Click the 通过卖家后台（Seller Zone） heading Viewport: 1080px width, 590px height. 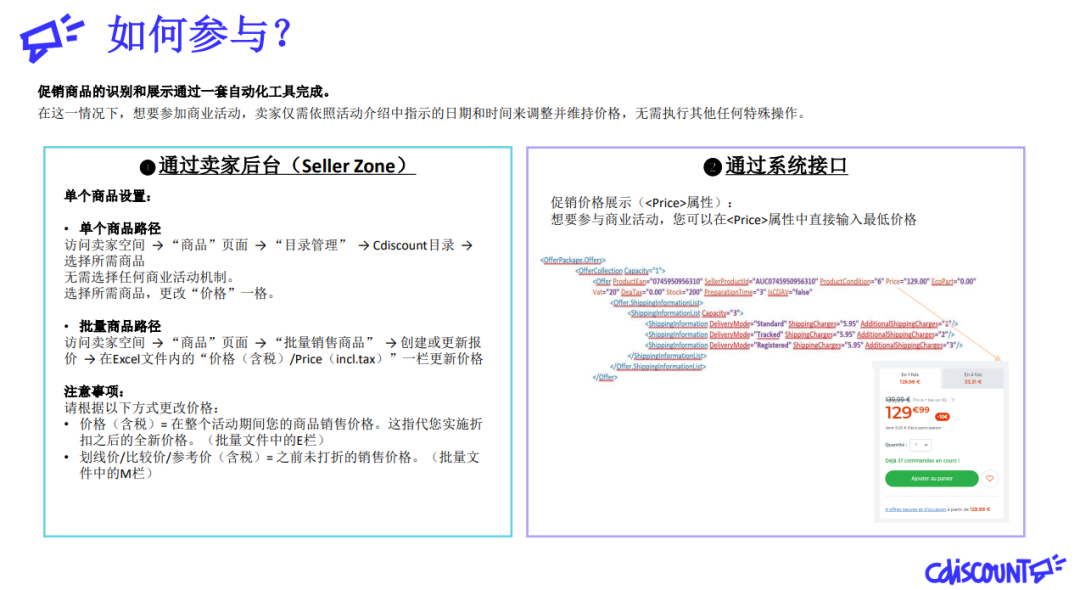[286, 166]
